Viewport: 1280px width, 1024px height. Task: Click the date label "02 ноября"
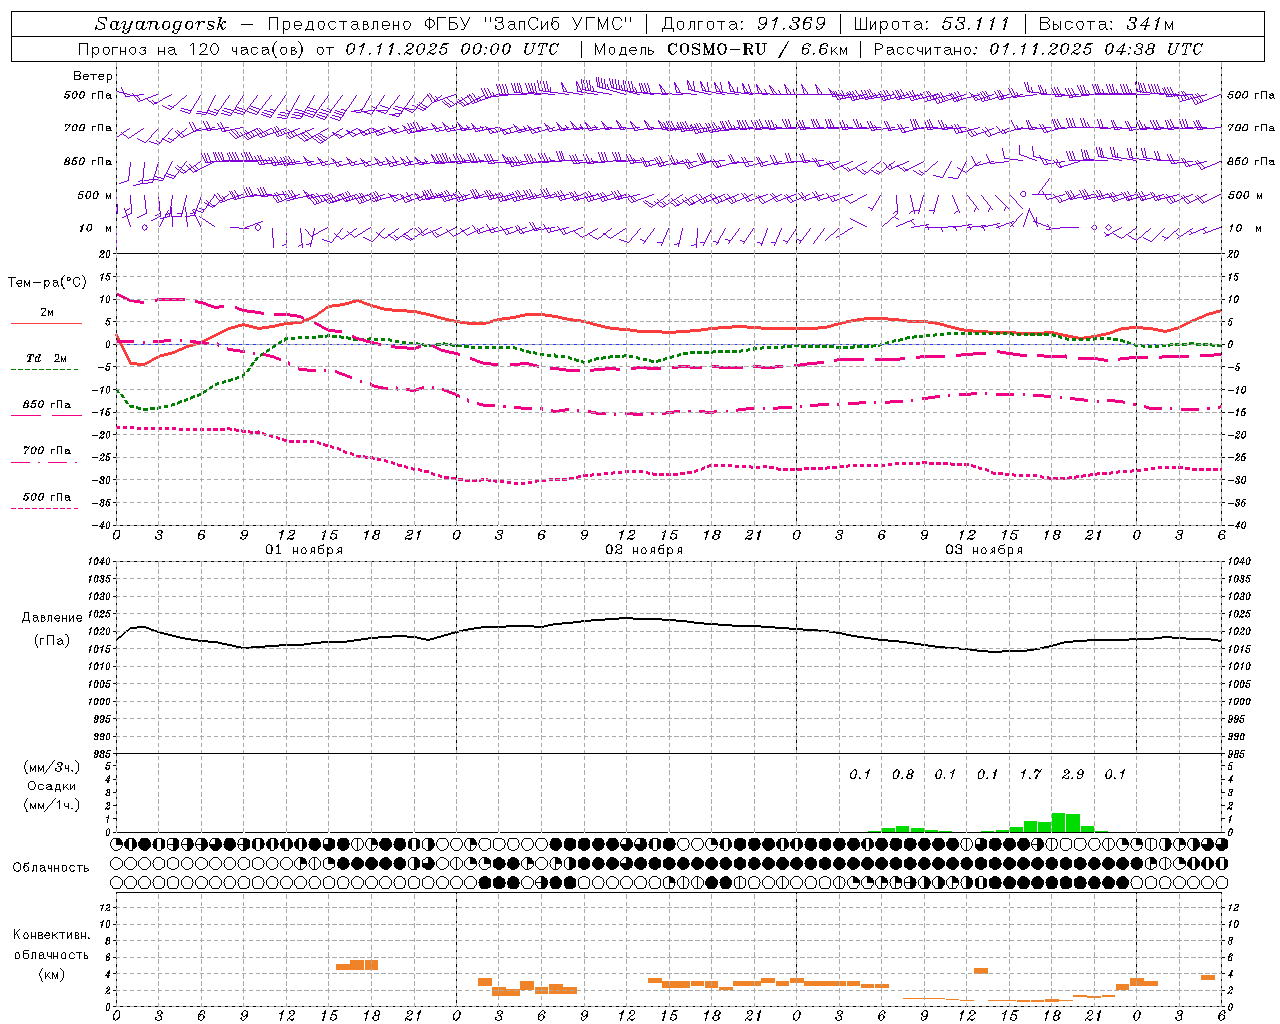point(644,550)
